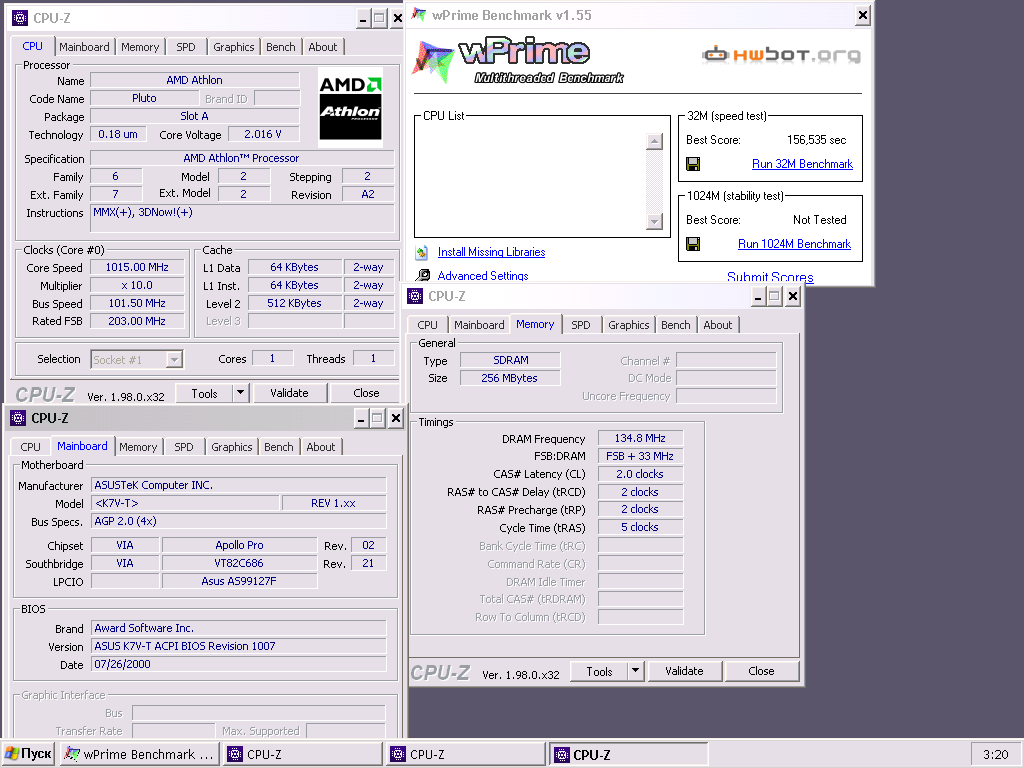
Task: Switch to the CPU tab in the Mainboard window
Action: click(x=30, y=447)
